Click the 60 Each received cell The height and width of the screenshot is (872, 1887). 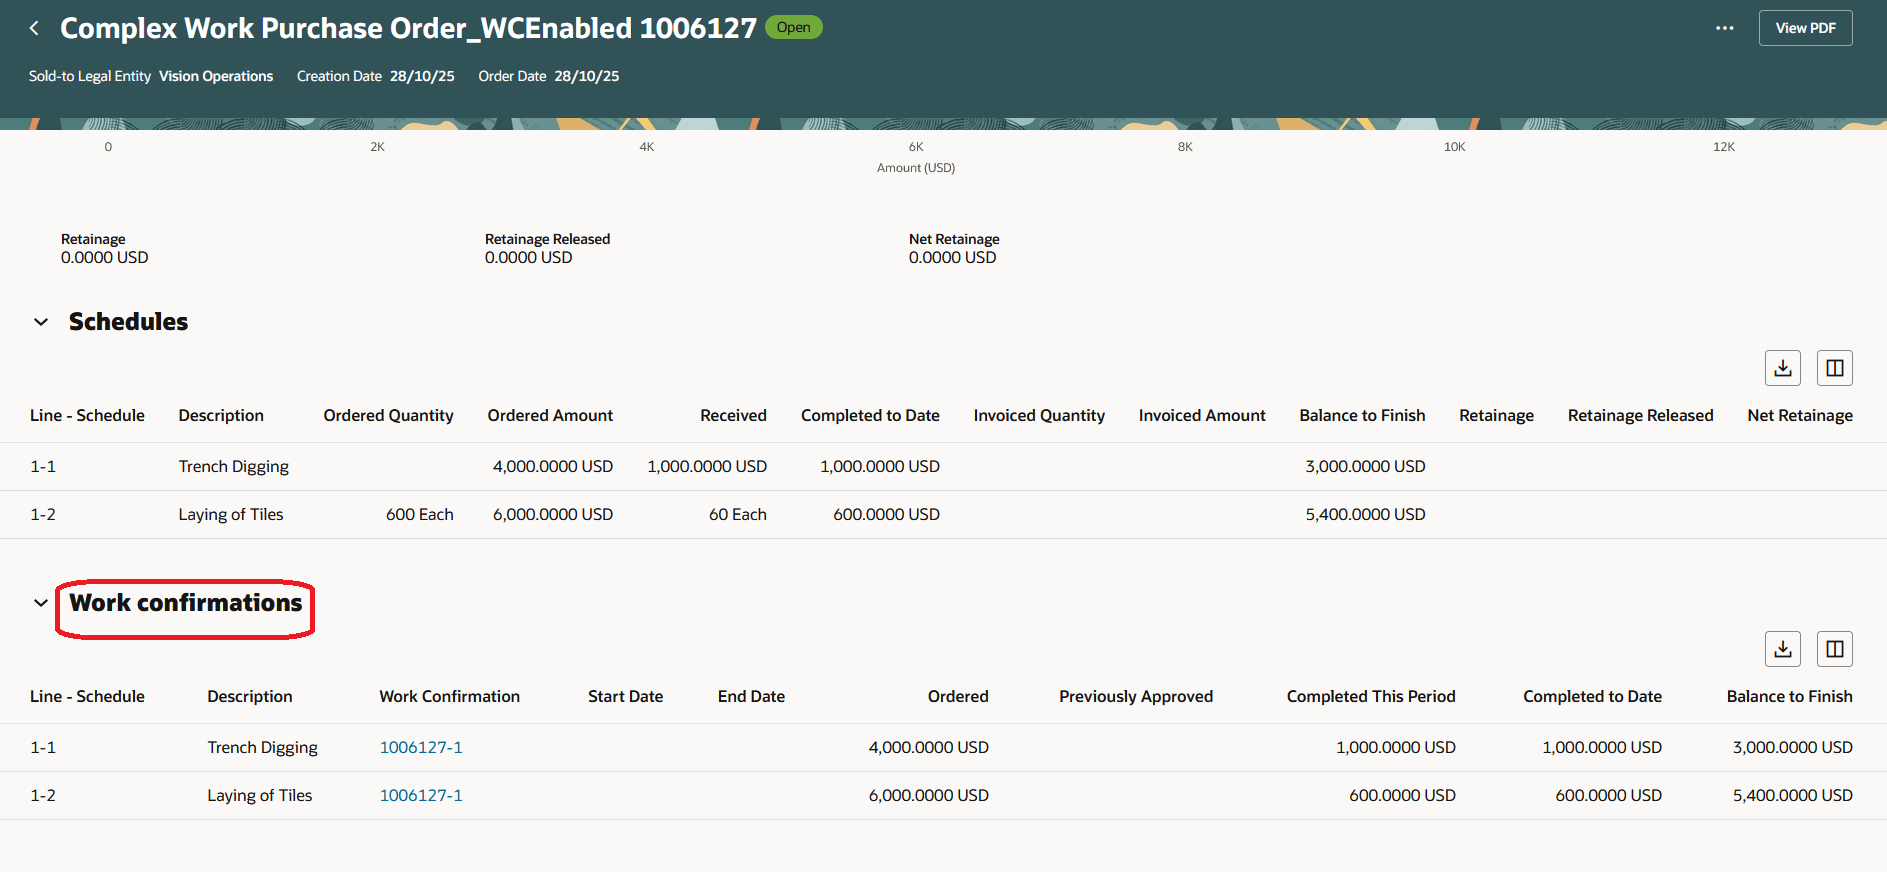coord(738,514)
